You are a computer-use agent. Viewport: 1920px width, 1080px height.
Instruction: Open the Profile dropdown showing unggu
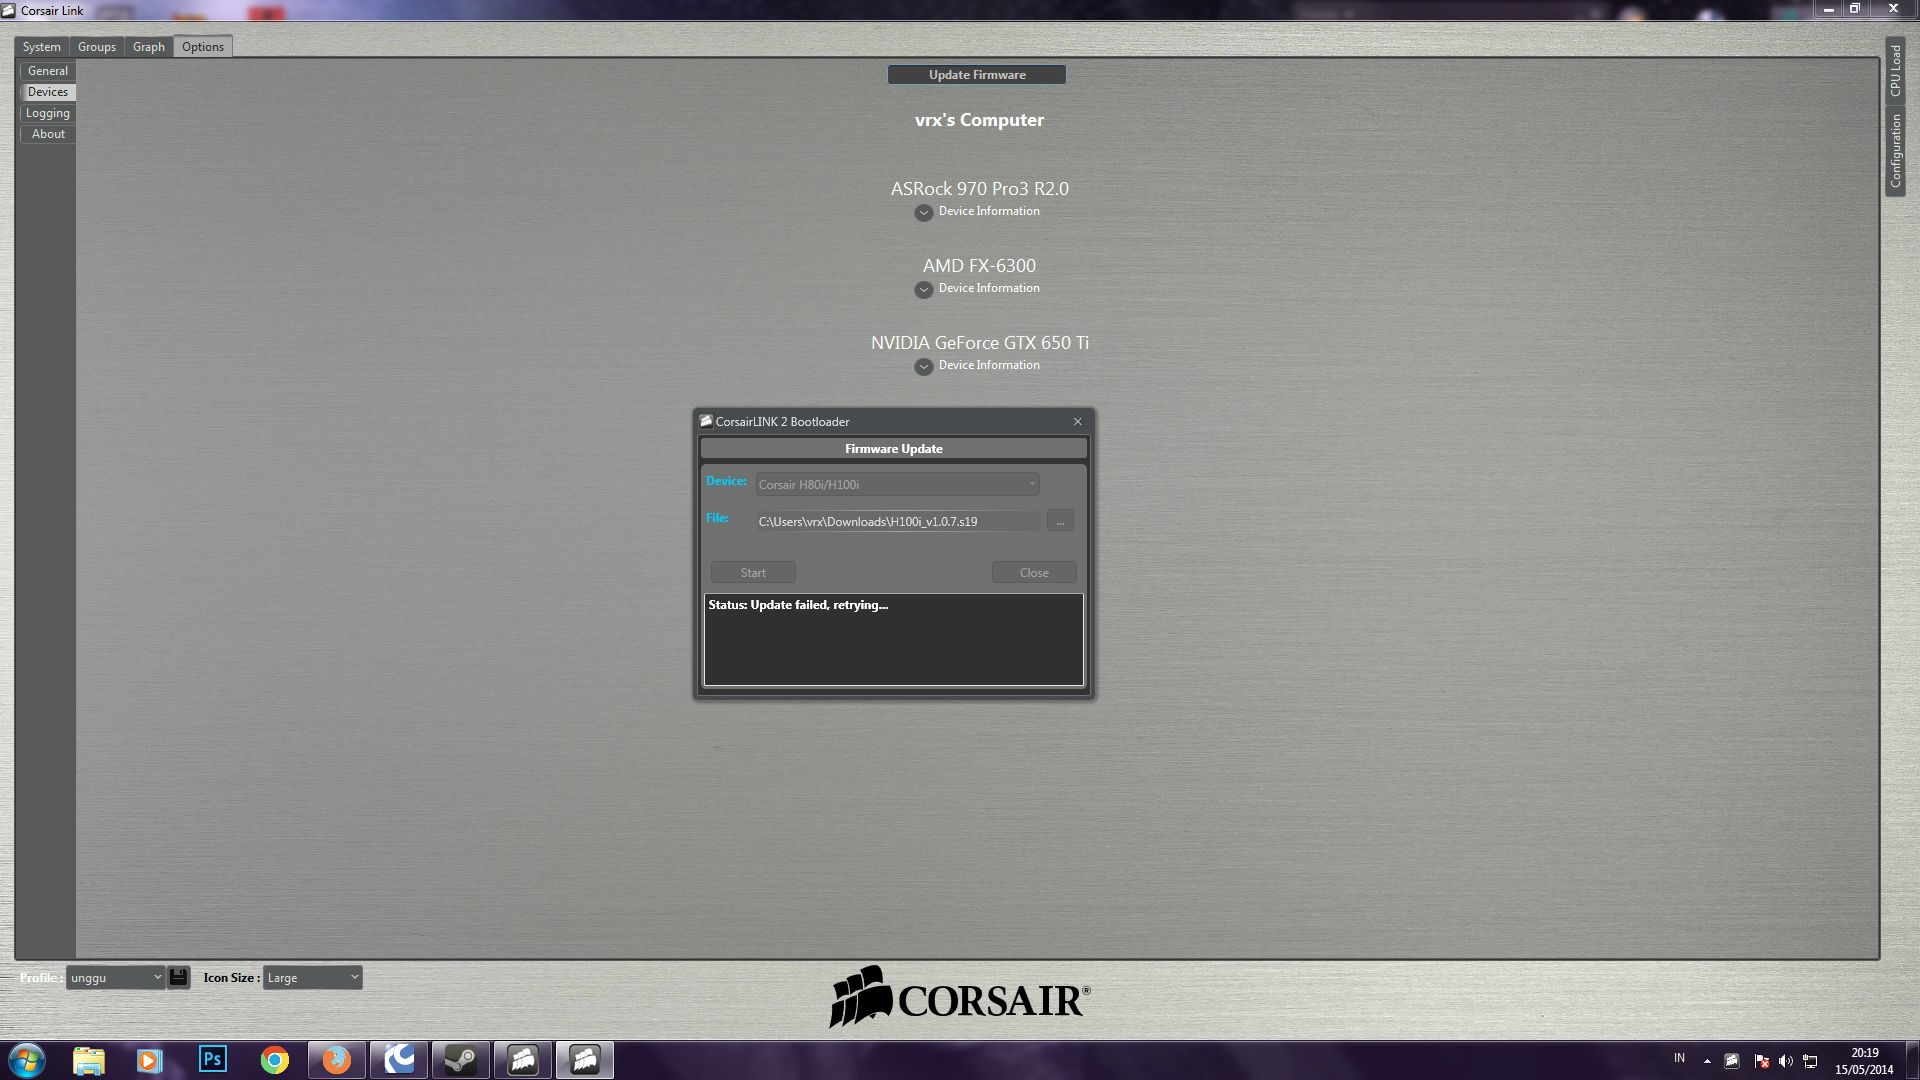(115, 977)
